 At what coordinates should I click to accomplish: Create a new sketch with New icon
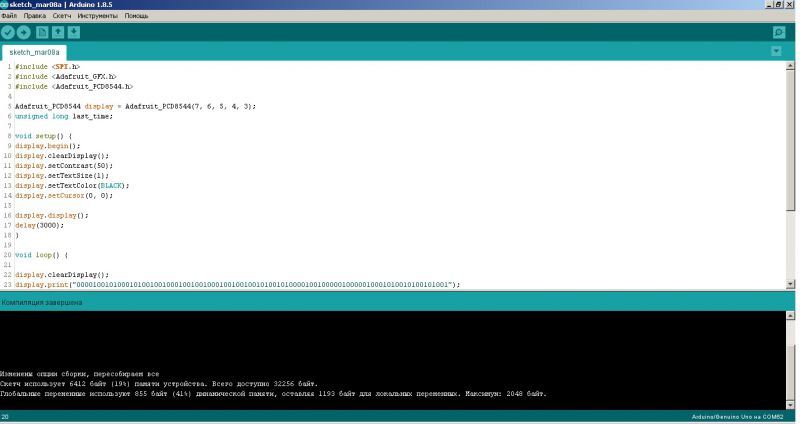point(42,33)
